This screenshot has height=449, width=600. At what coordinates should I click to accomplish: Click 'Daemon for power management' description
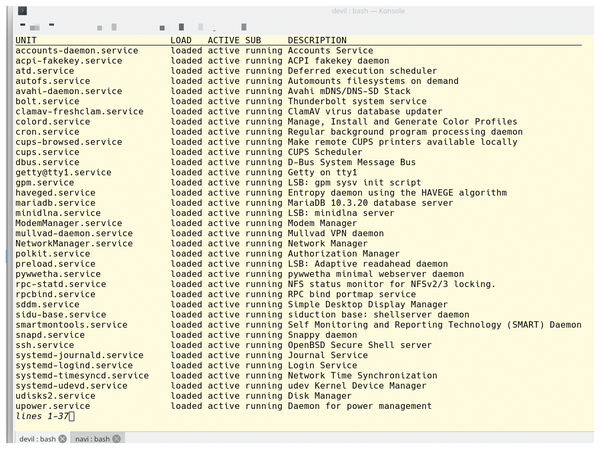[360, 406]
